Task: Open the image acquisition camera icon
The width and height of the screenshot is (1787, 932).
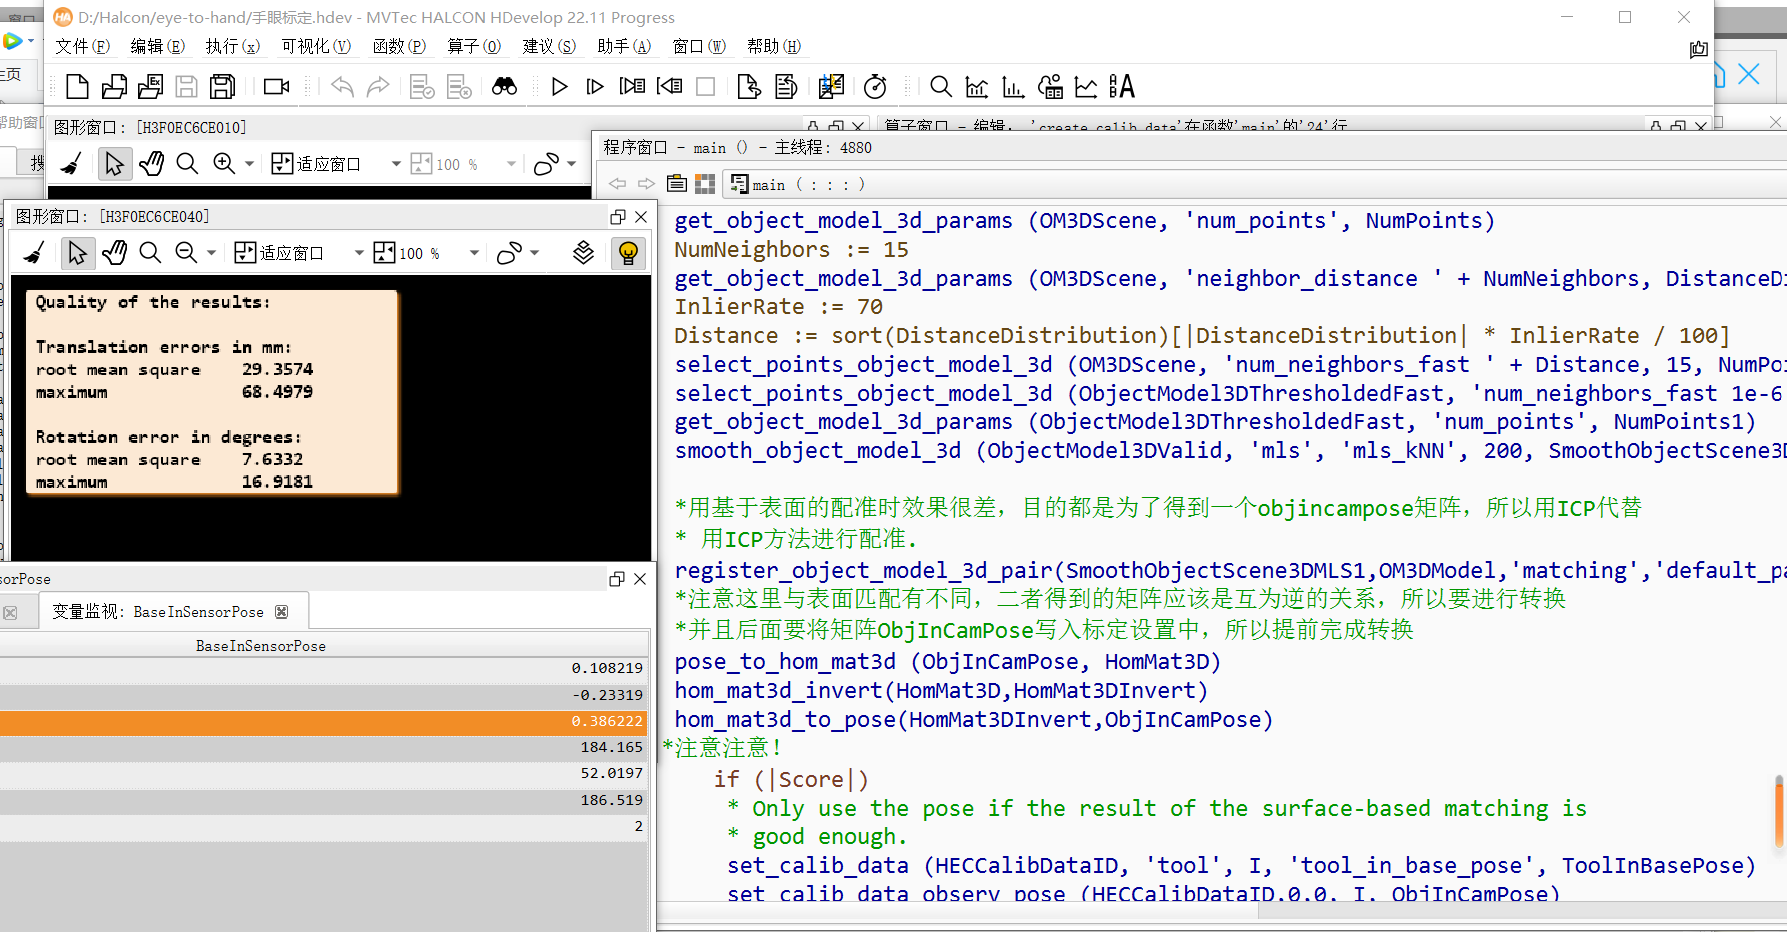Action: tap(277, 87)
